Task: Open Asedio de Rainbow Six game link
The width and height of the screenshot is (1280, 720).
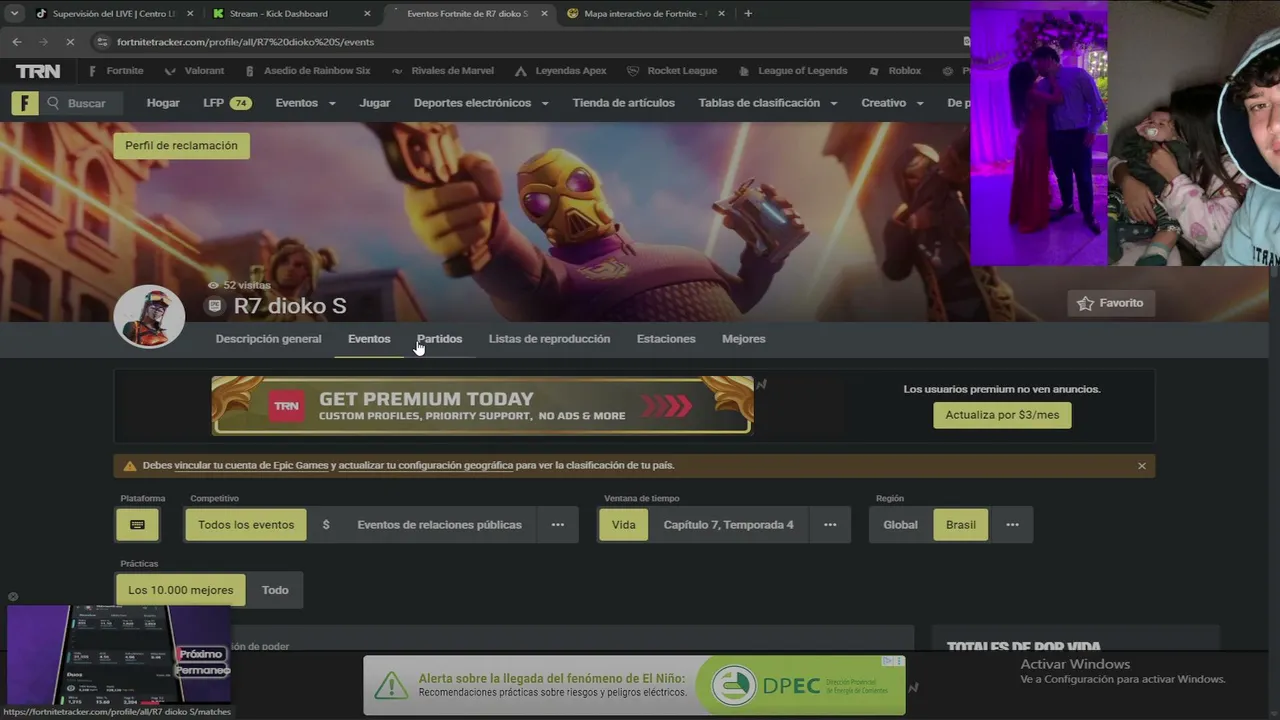Action: click(306, 71)
